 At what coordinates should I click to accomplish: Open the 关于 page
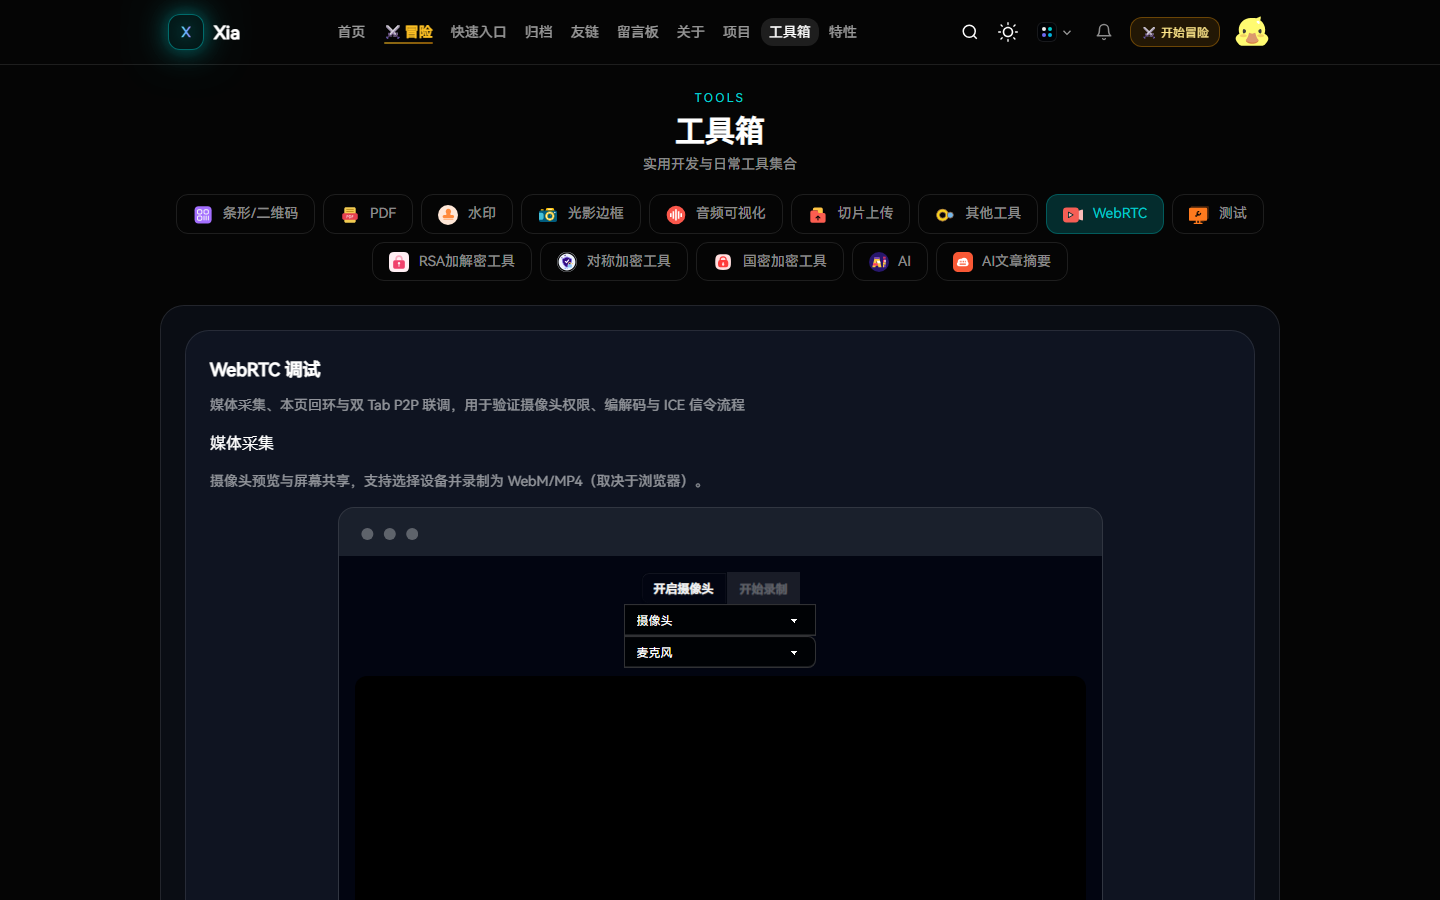[691, 32]
